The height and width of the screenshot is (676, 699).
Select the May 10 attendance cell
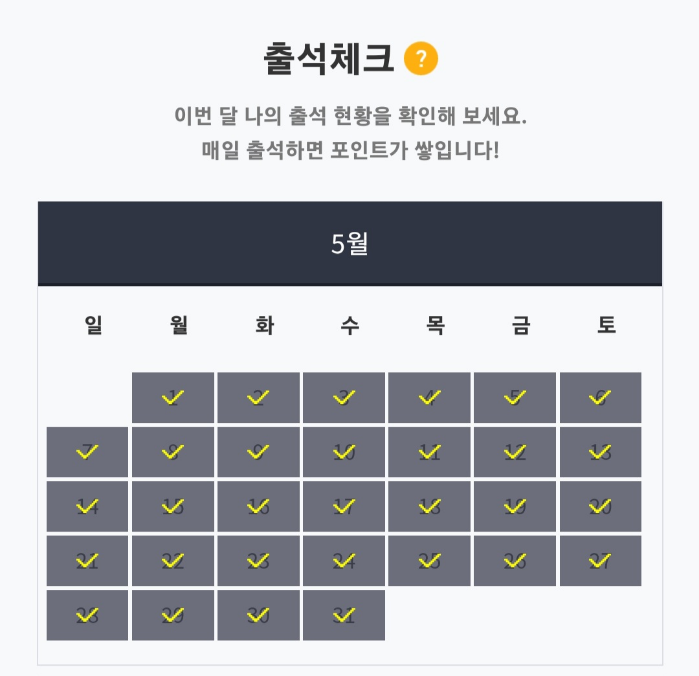pyautogui.click(x=344, y=452)
